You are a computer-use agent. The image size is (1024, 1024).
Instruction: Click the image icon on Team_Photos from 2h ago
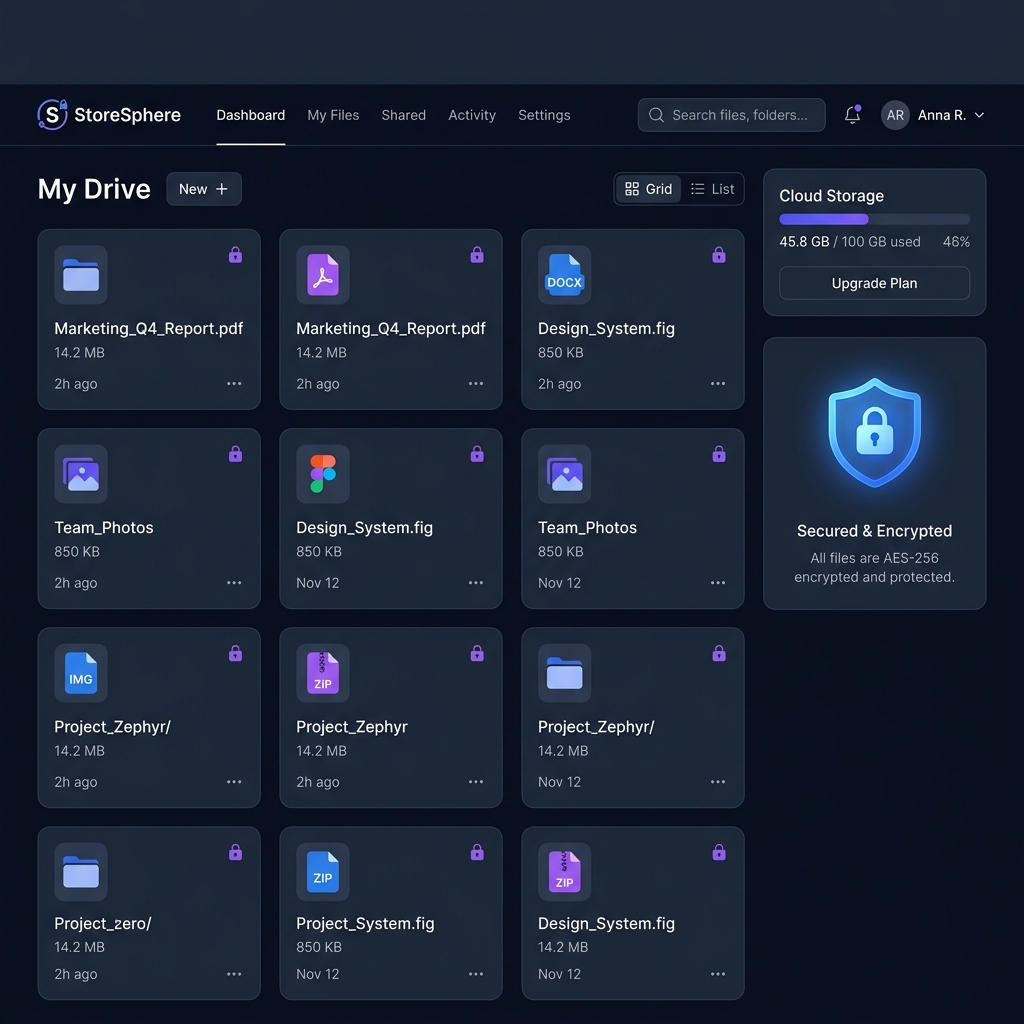(81, 474)
